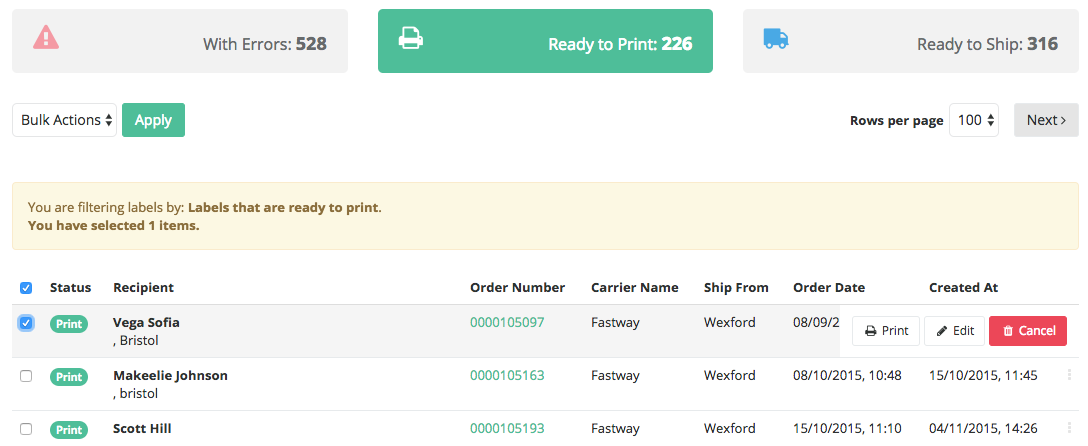This screenshot has width=1088, height=446.
Task: Tick the checkbox for Makeelie Johnson
Action: tap(26, 376)
